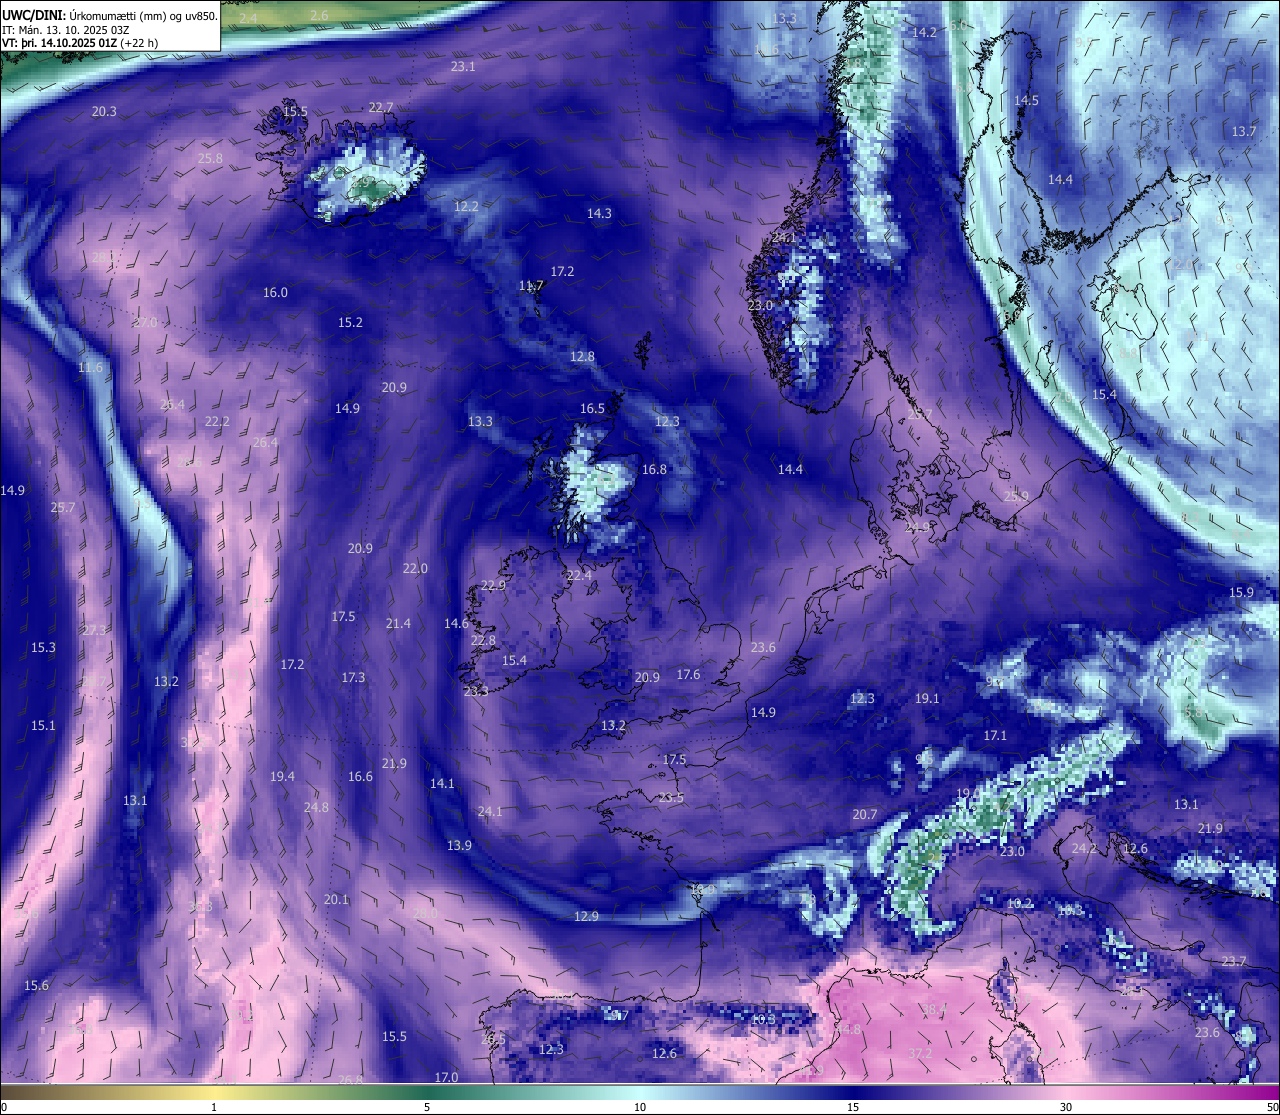Click the 14.2 value on the map
1280x1115 pixels.
pyautogui.click(x=925, y=32)
